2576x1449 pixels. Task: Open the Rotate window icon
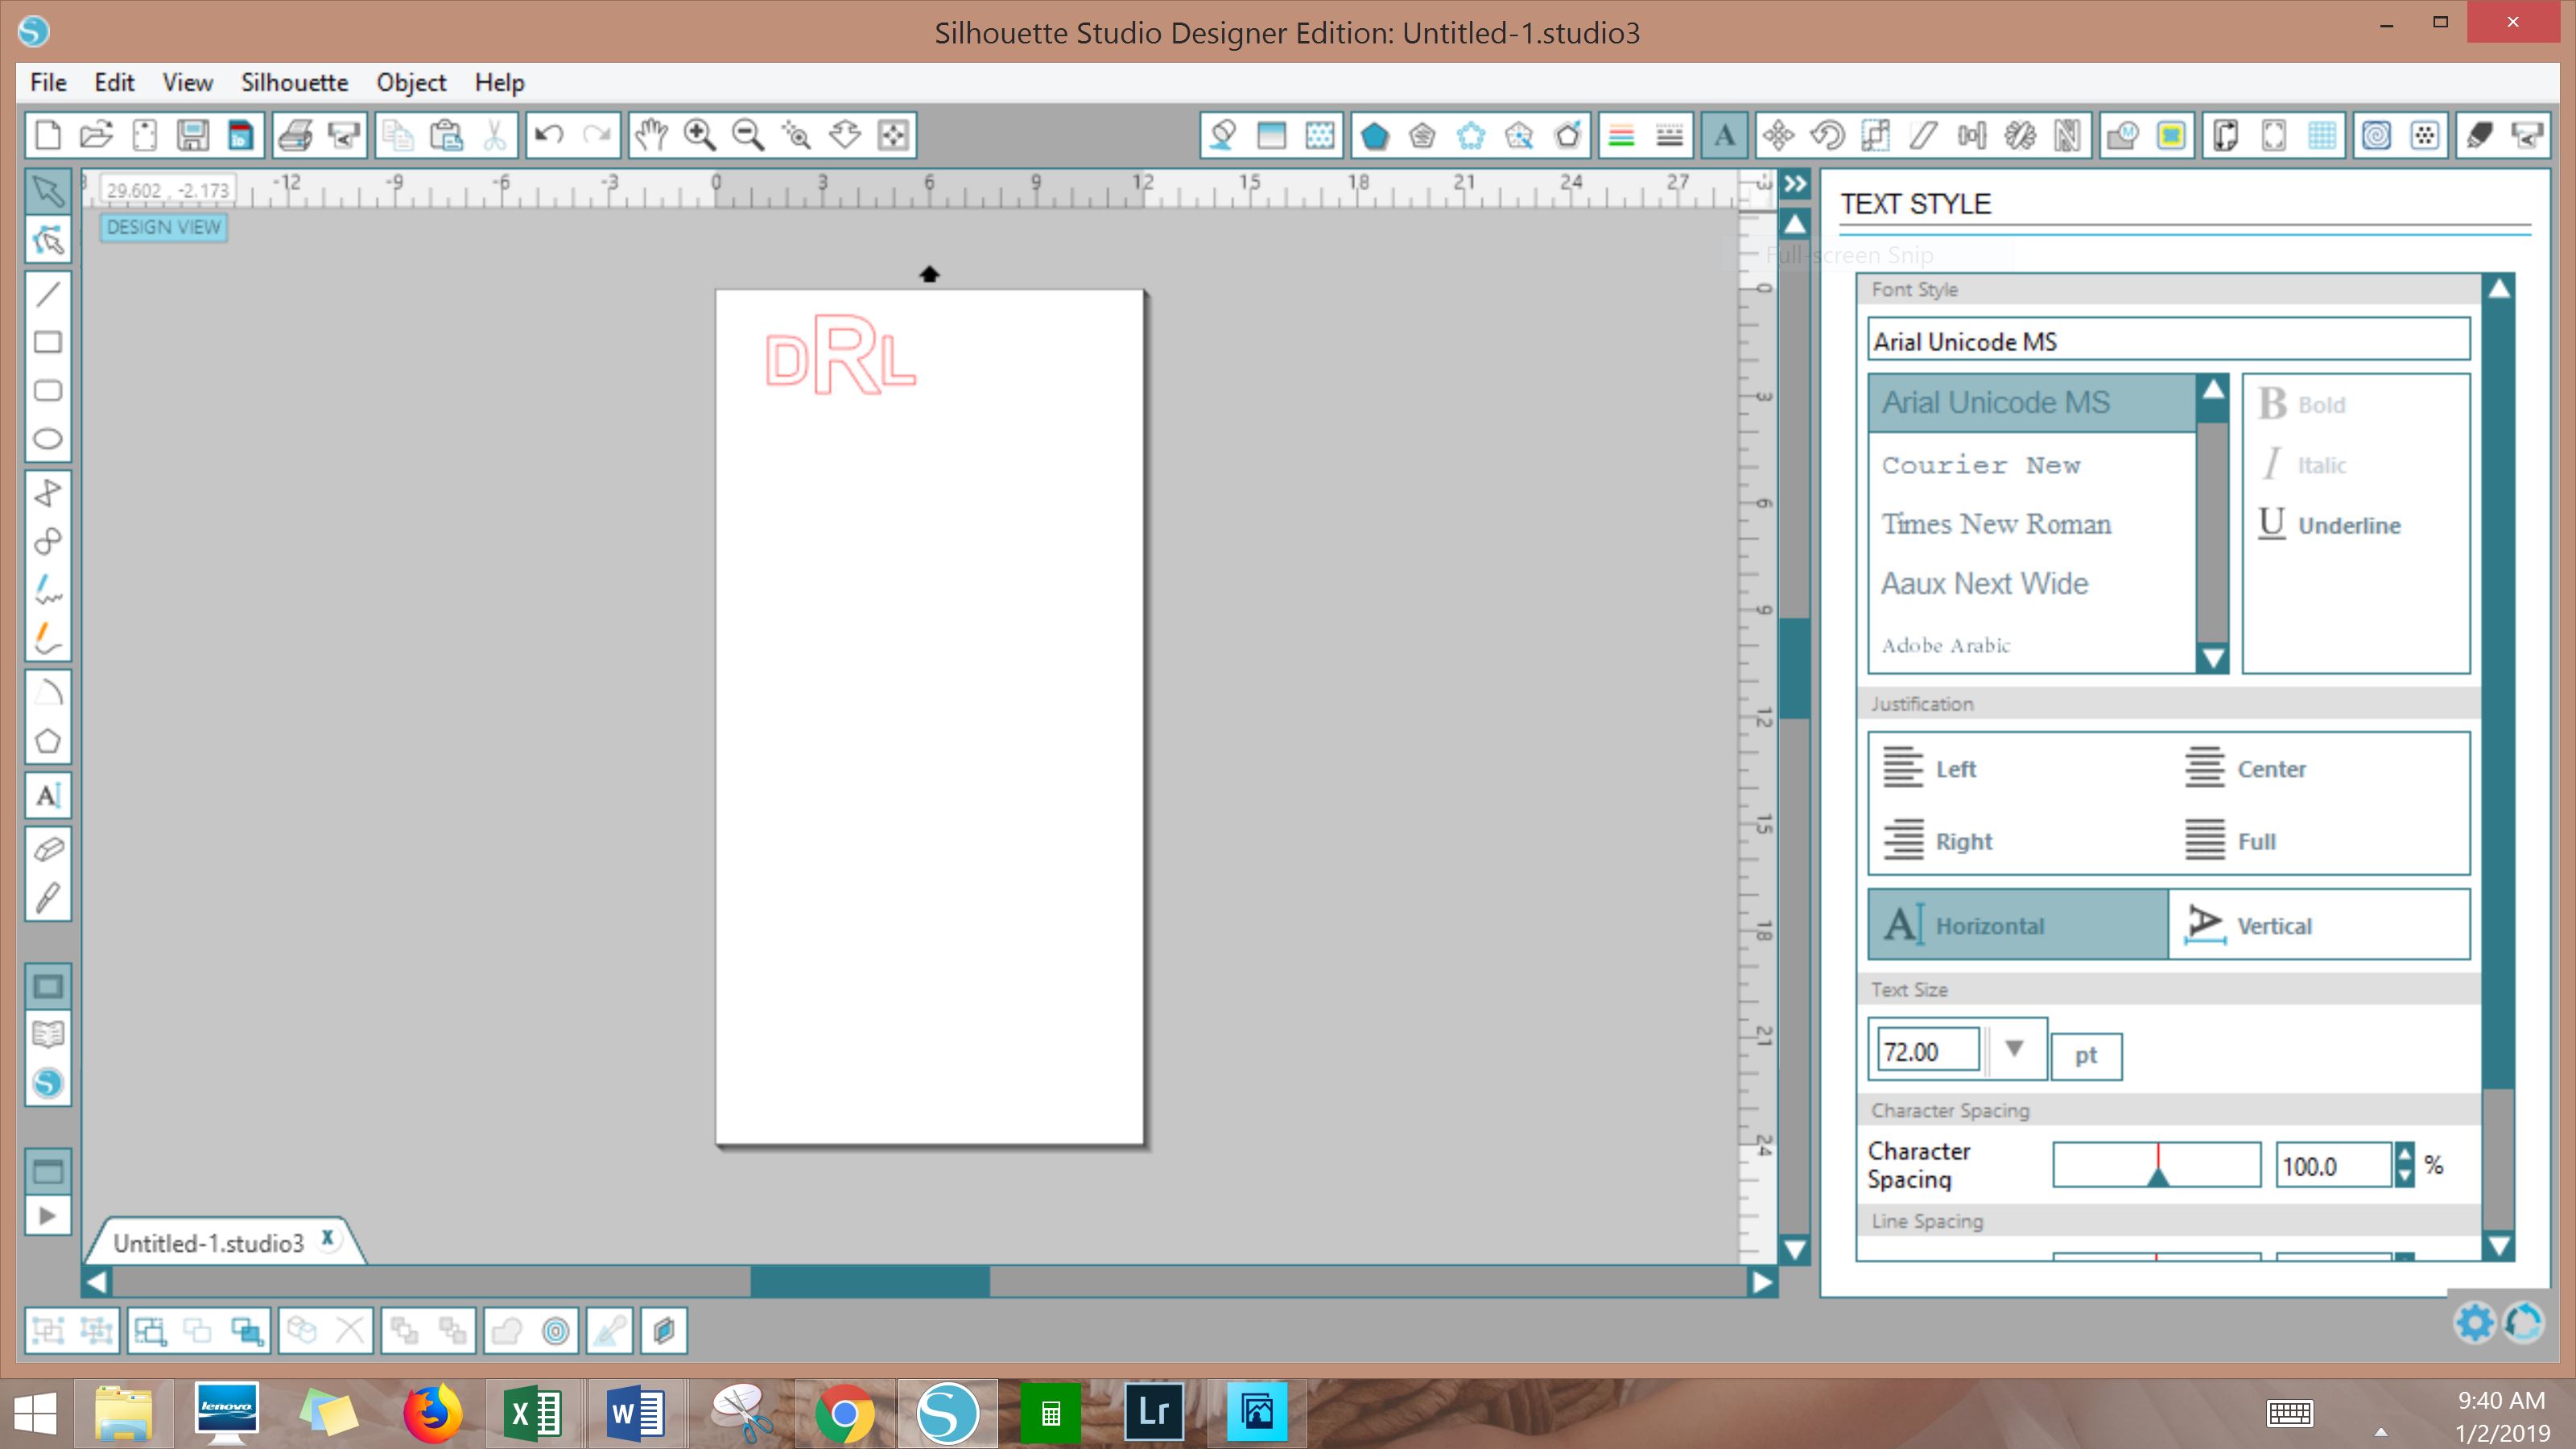coord(1827,135)
